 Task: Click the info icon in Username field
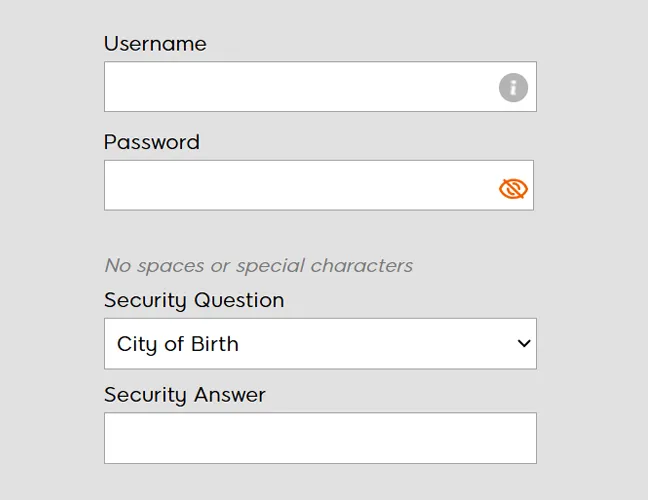(513, 88)
